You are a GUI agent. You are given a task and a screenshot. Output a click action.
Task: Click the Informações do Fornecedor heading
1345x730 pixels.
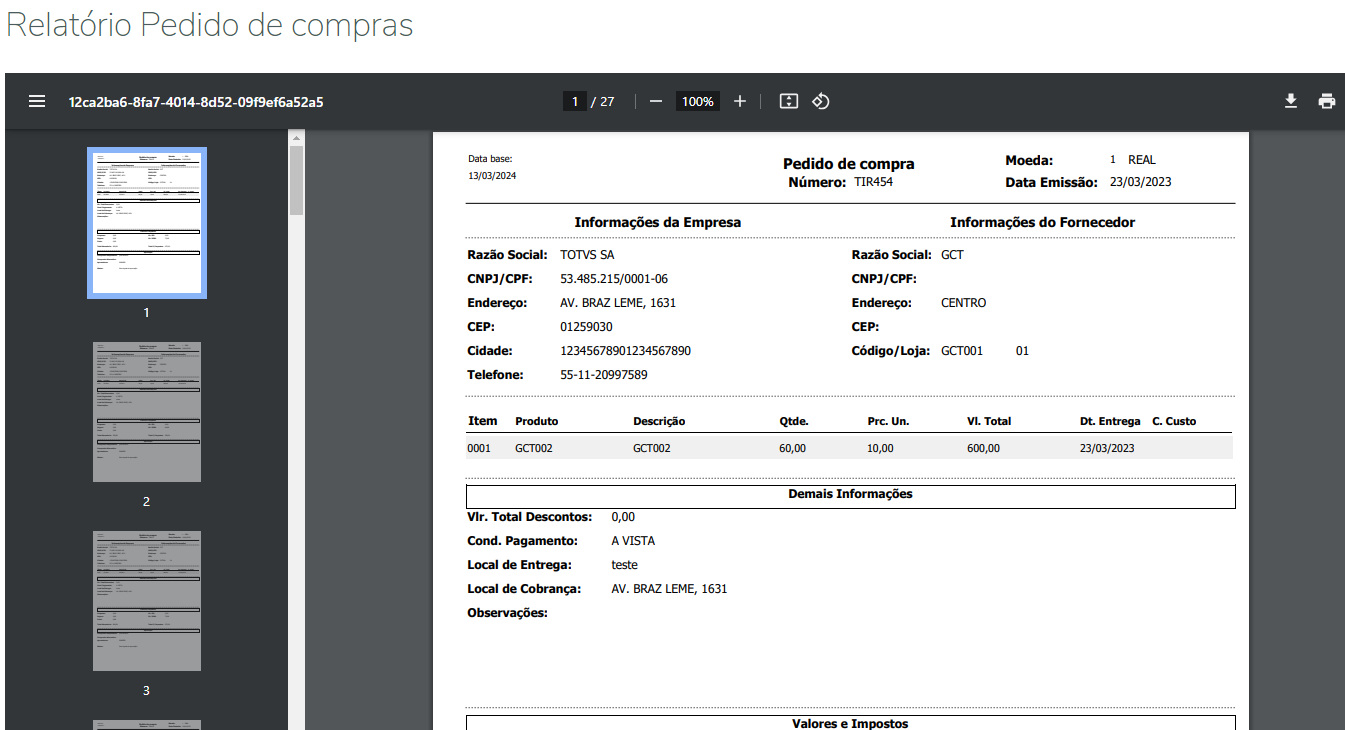pos(1042,222)
